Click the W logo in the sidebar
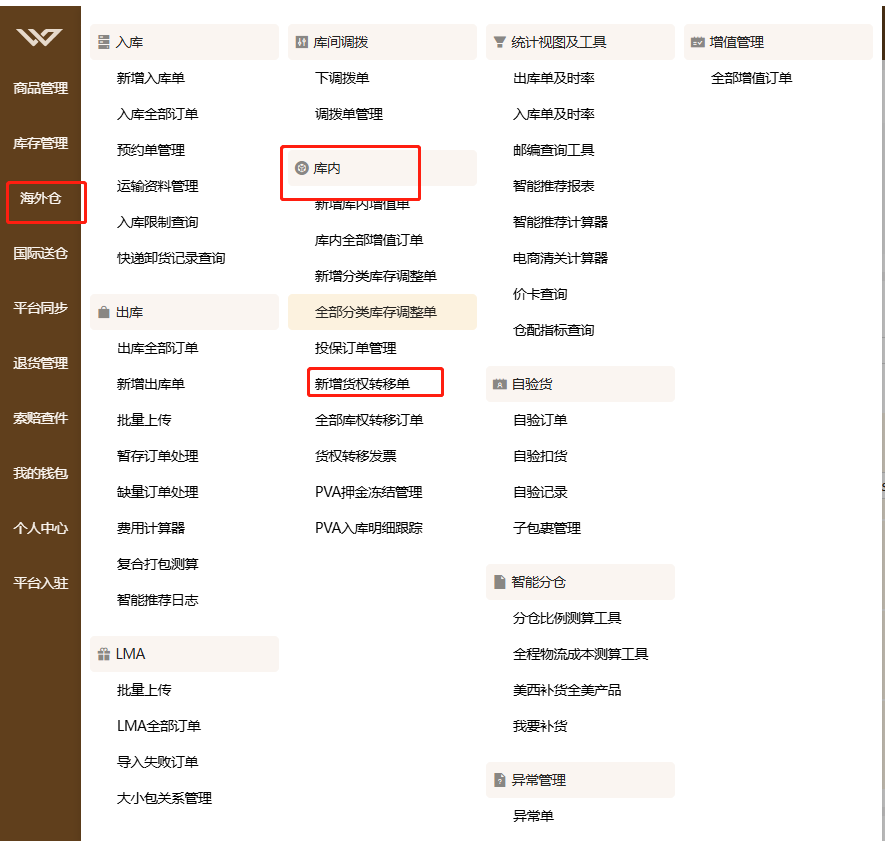Image resolution: width=885 pixels, height=841 pixels. (40, 37)
